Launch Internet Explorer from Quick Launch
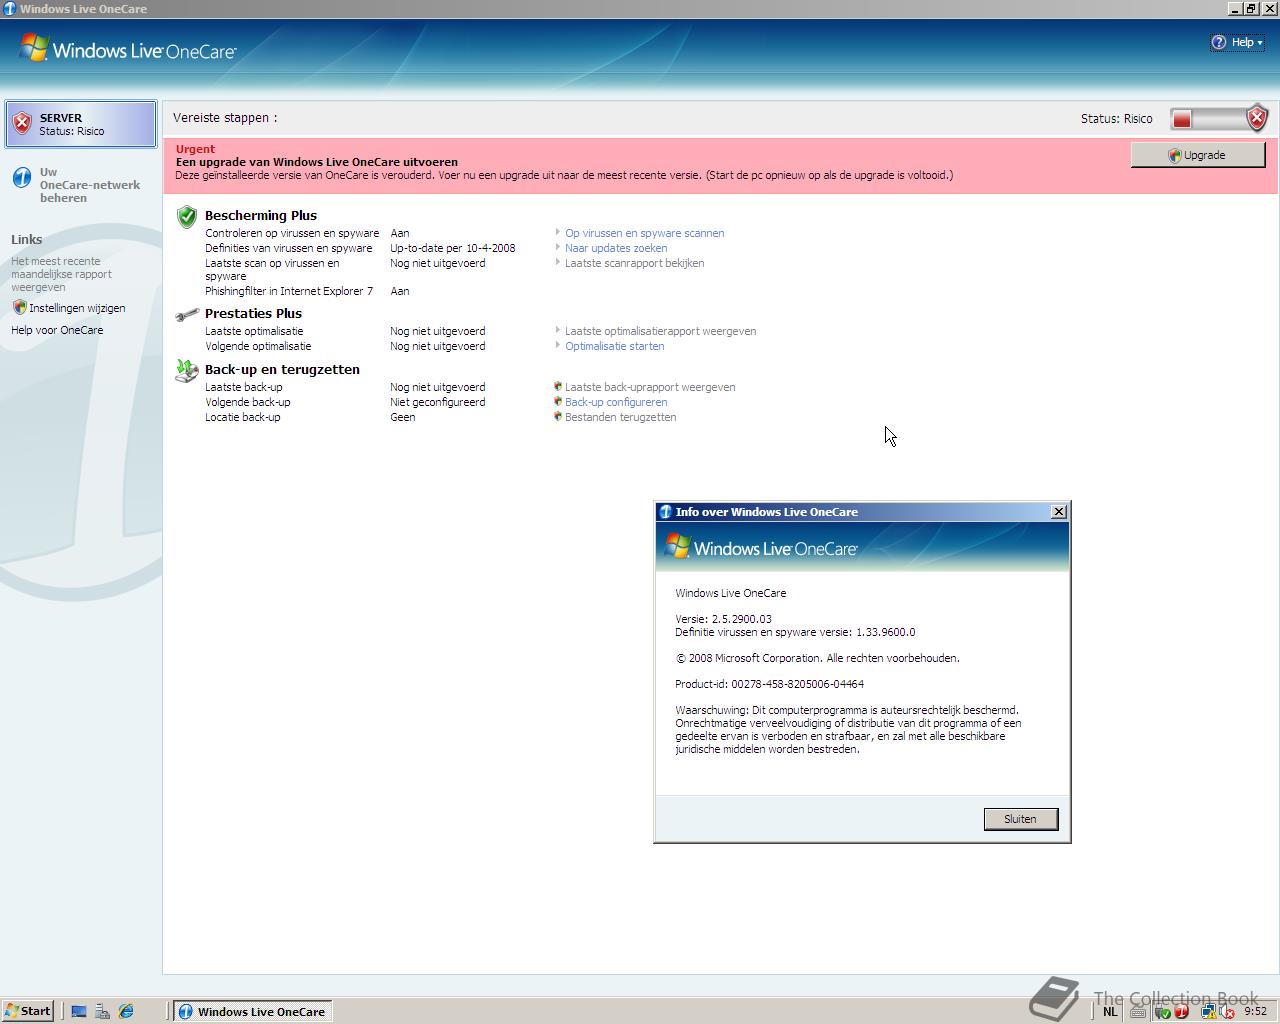This screenshot has height=1024, width=1280. [126, 1011]
